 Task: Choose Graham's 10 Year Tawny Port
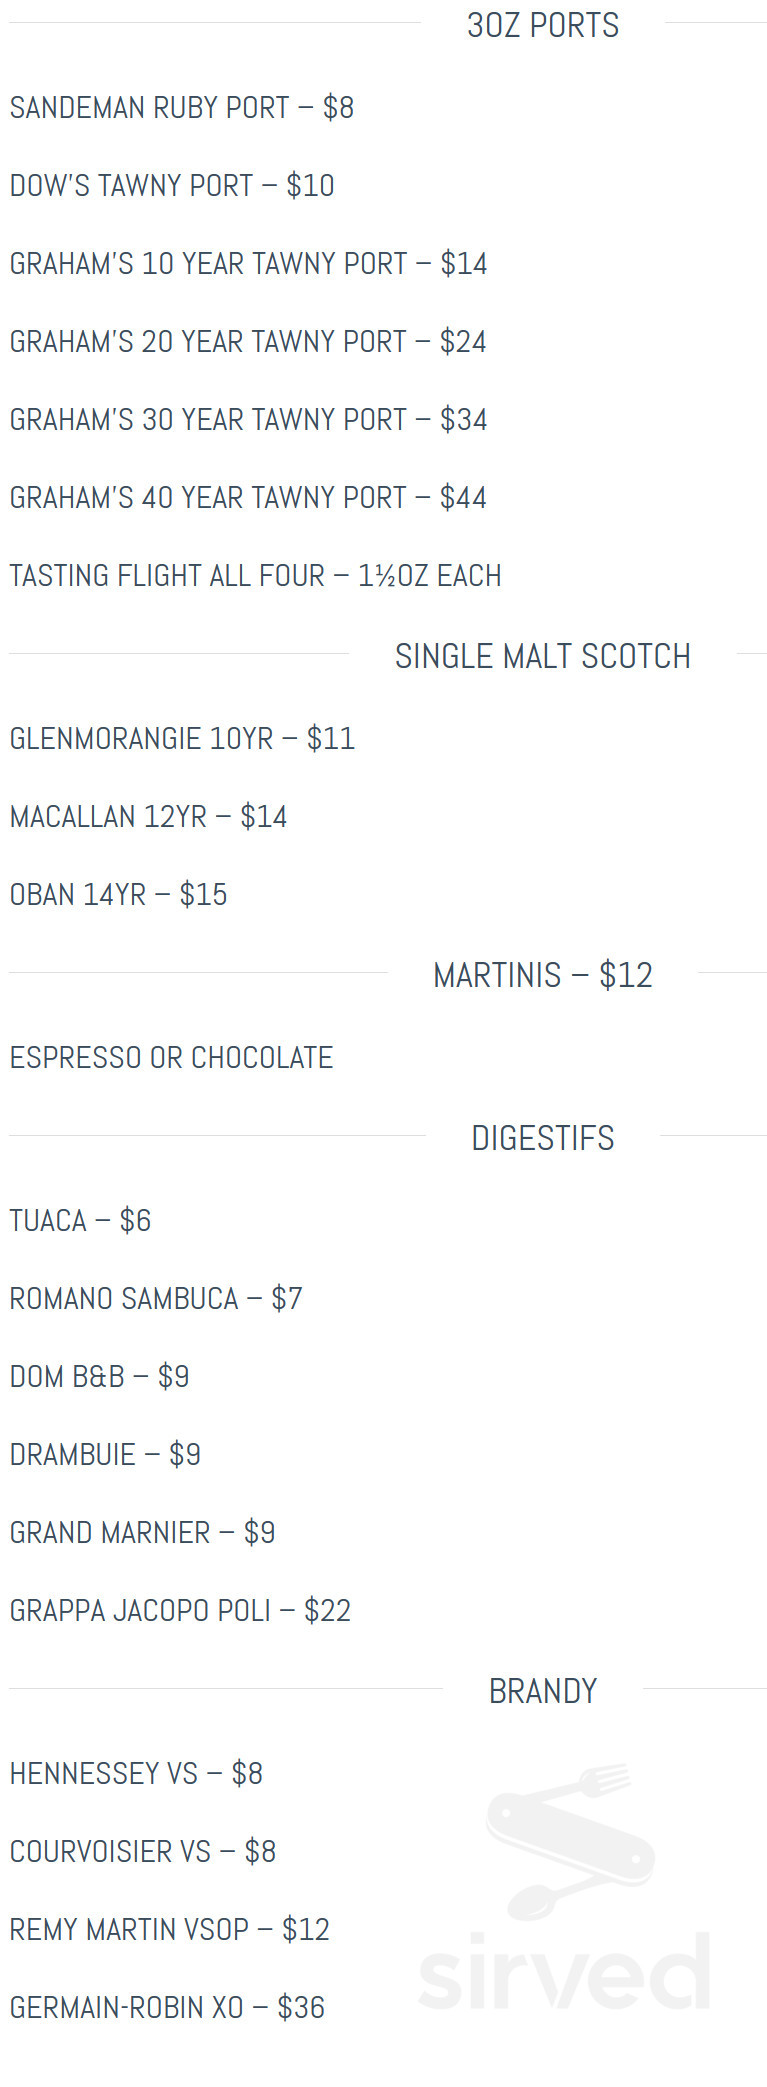tap(248, 264)
